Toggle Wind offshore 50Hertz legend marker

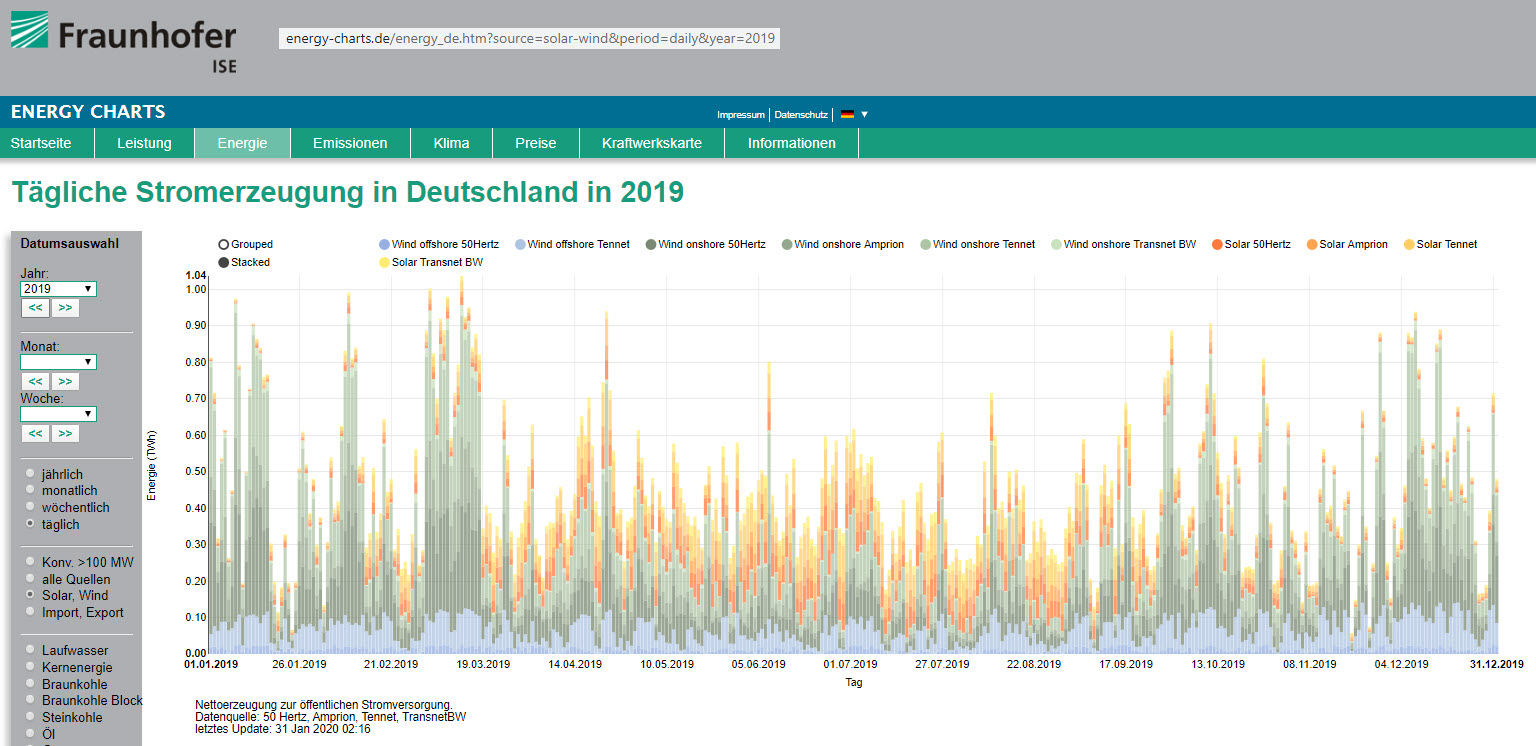click(x=385, y=245)
